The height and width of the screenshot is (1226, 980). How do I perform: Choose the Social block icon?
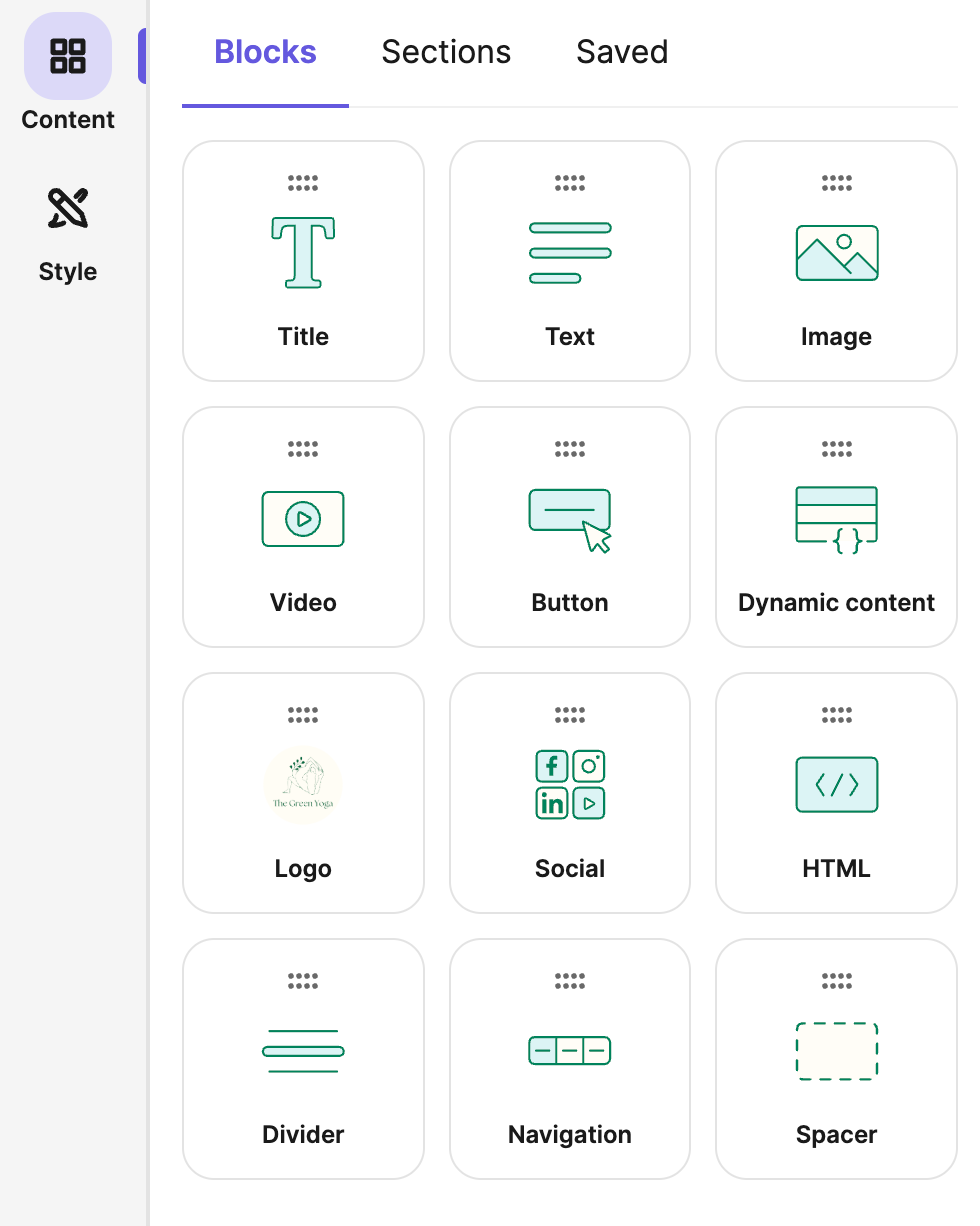click(x=569, y=785)
